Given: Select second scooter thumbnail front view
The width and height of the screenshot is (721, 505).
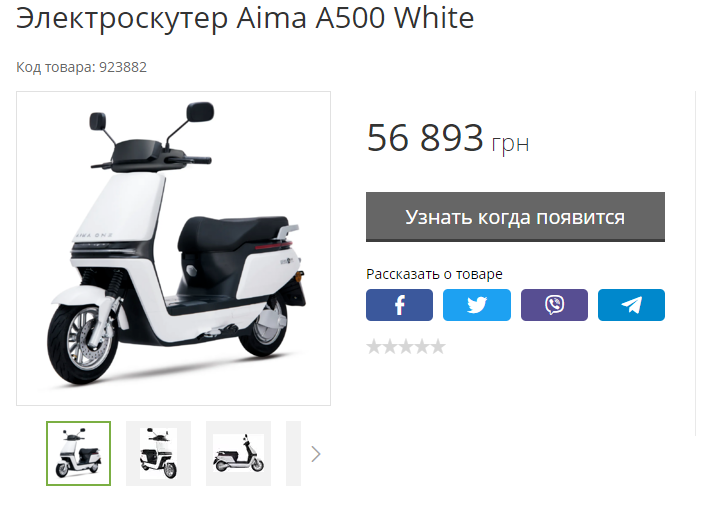Looking at the screenshot, I should 159,453.
